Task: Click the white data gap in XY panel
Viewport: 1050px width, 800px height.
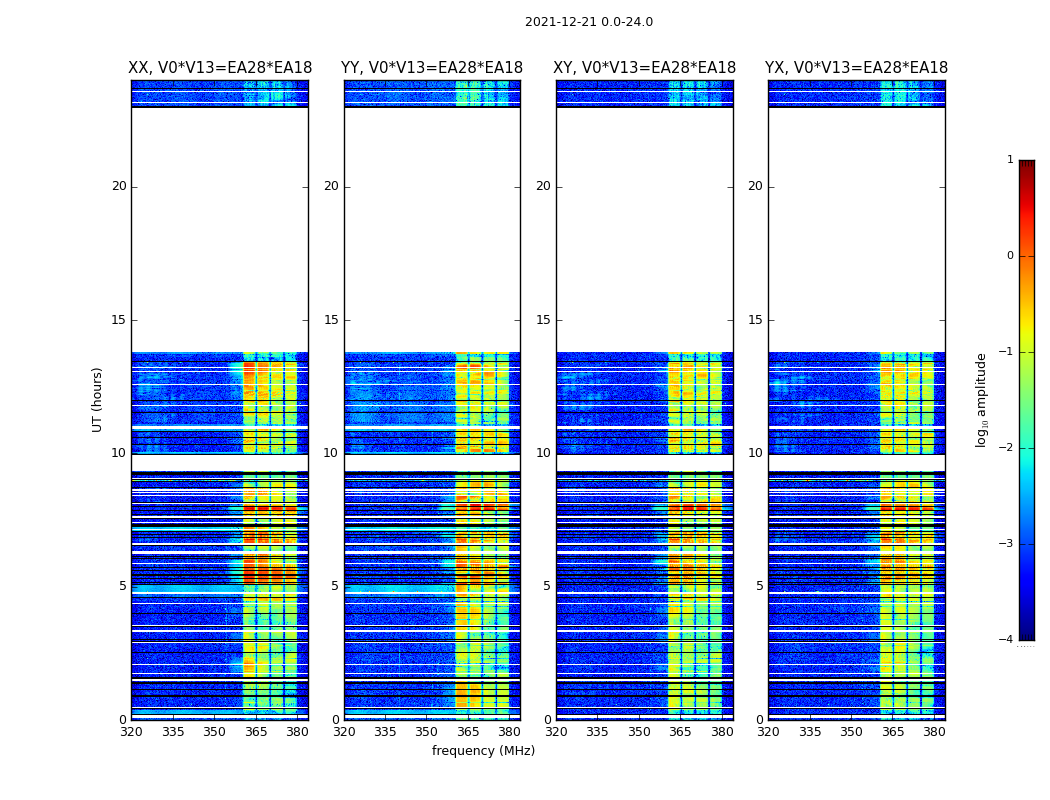Action: (x=644, y=230)
